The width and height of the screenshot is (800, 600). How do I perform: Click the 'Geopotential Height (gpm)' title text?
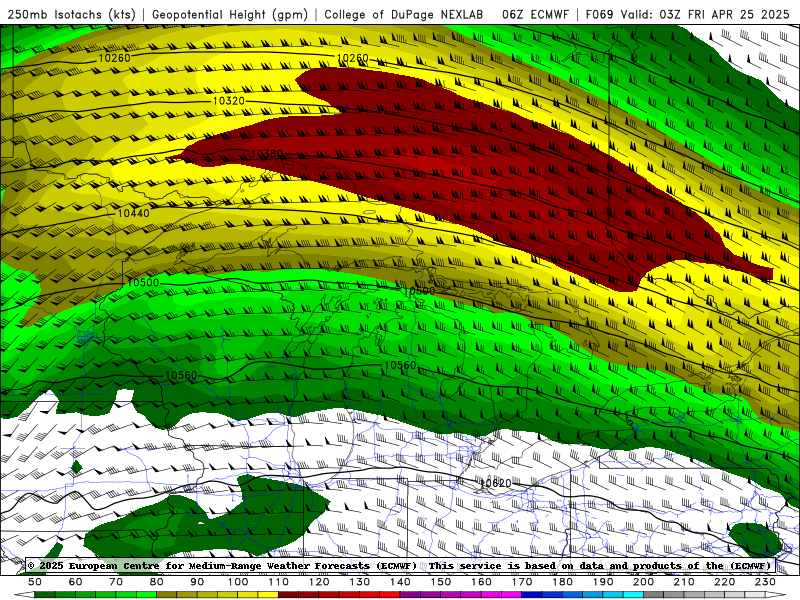click(230, 14)
